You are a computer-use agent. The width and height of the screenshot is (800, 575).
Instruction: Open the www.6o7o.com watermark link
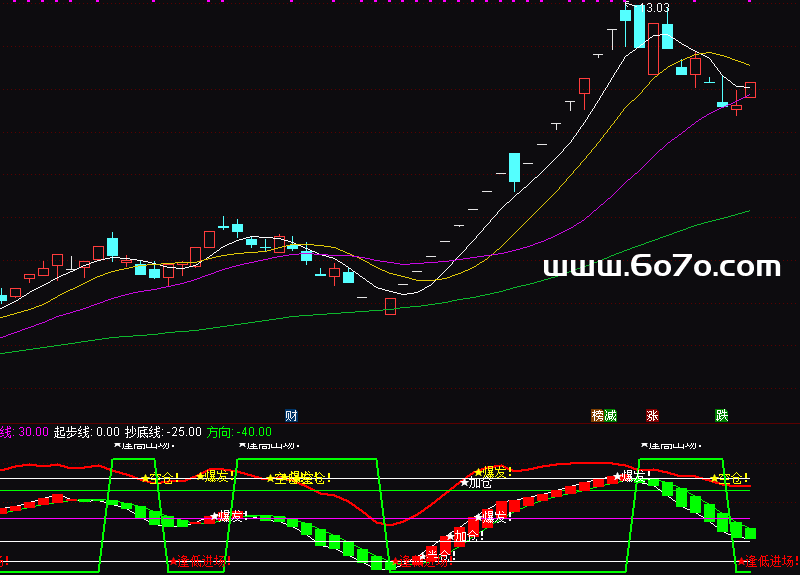pyautogui.click(x=661, y=267)
